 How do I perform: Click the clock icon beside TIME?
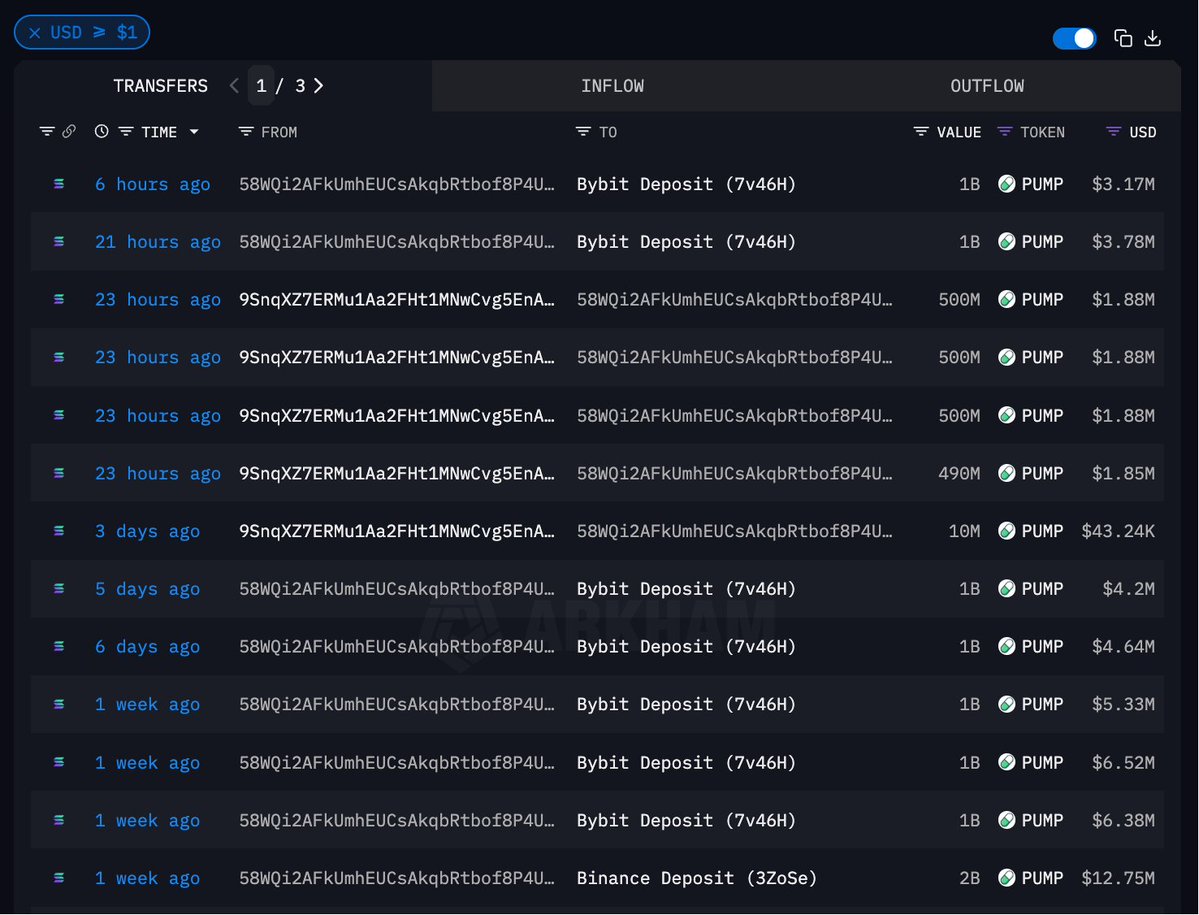[x=101, y=131]
